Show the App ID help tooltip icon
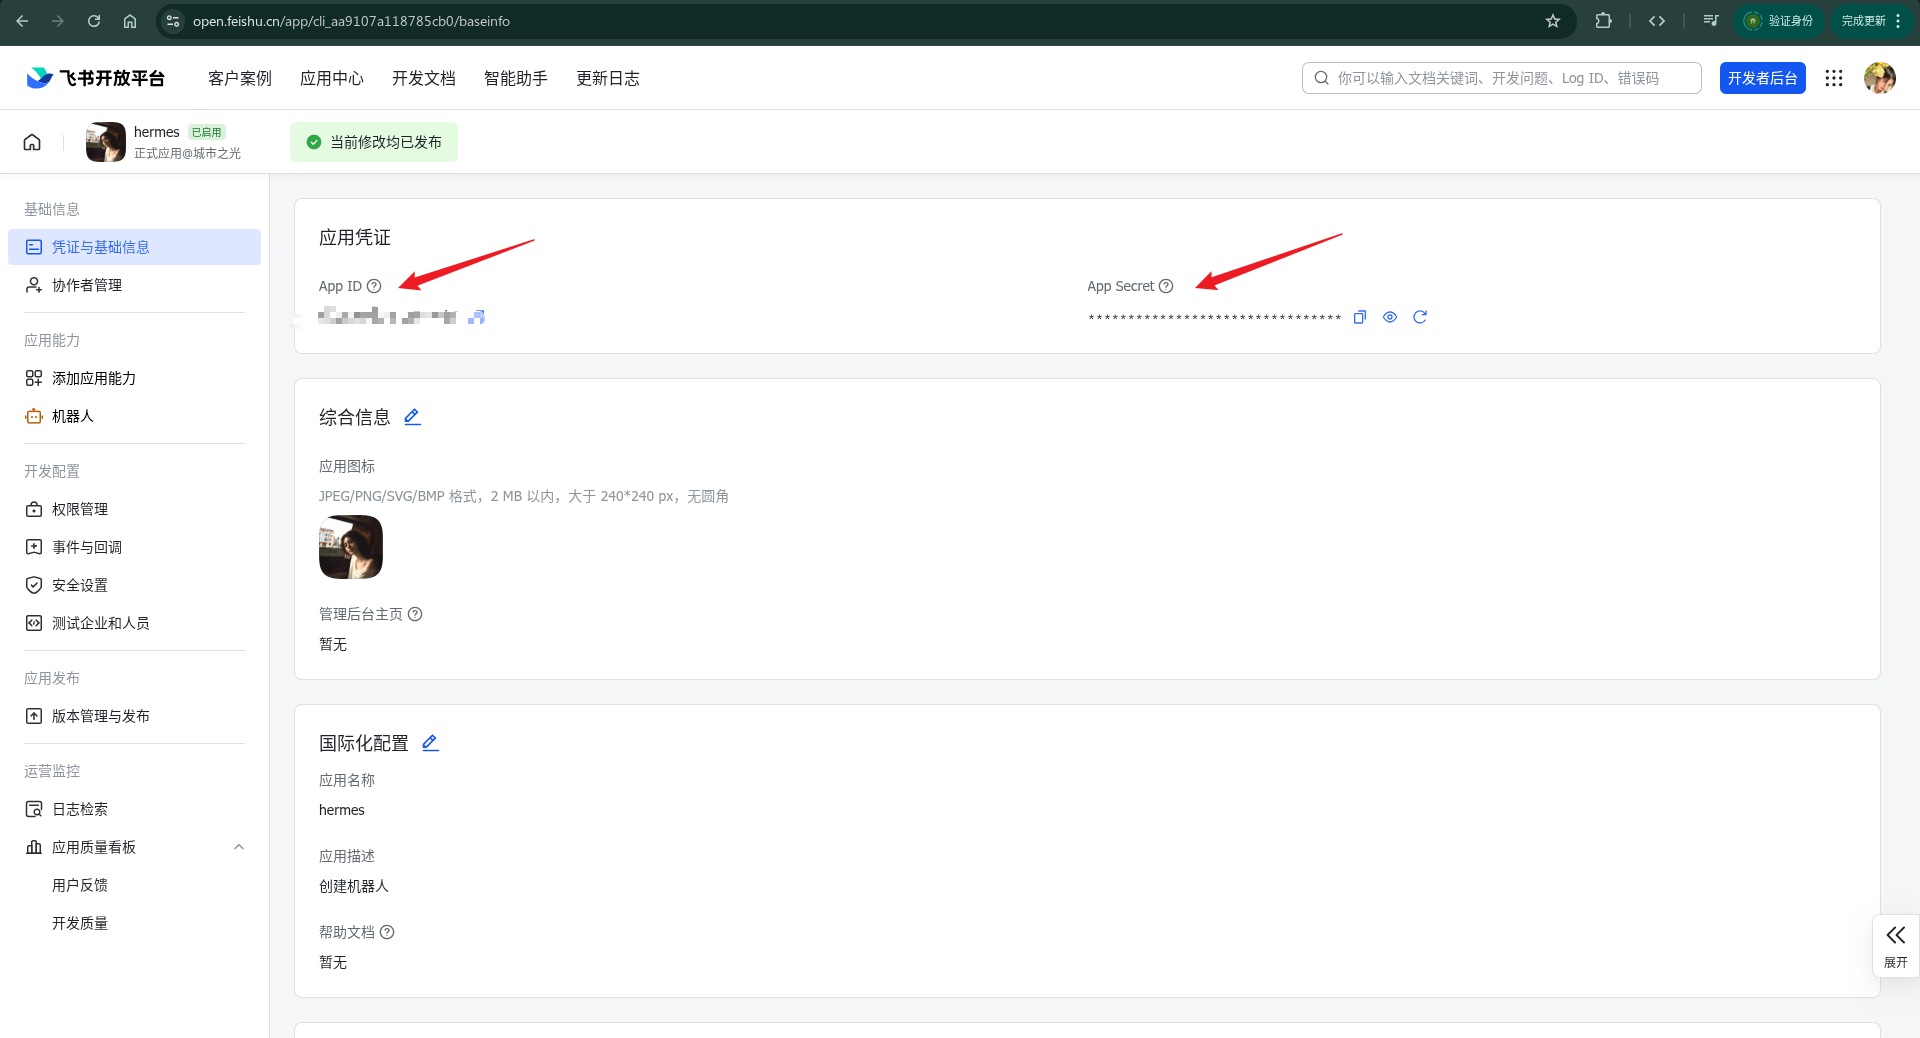The width and height of the screenshot is (1920, 1038). (x=374, y=286)
